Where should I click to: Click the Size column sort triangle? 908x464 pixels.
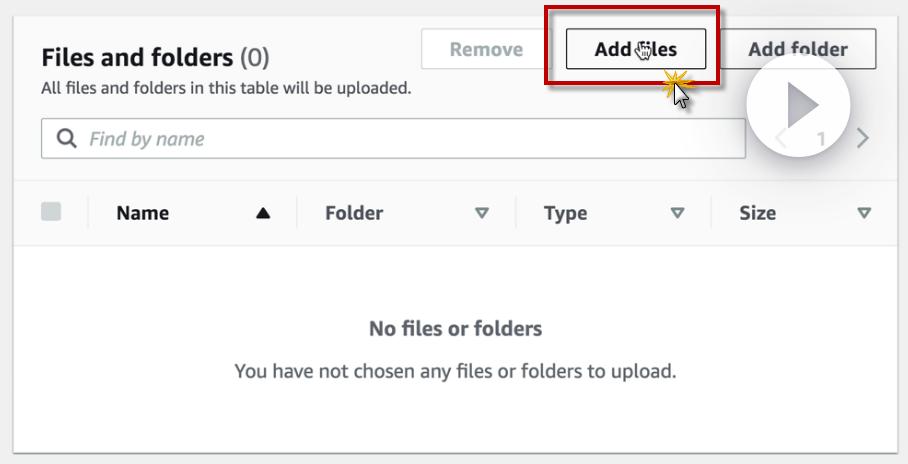tap(864, 213)
